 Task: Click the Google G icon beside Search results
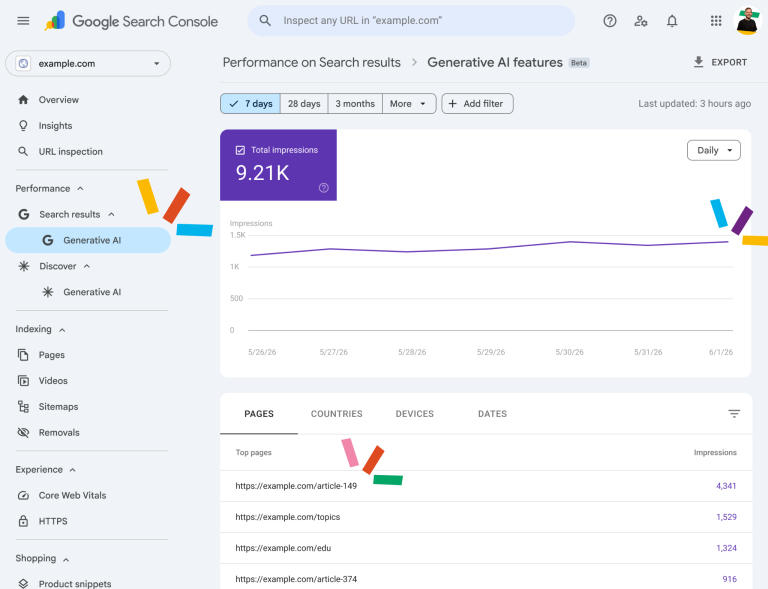pyautogui.click(x=24, y=214)
